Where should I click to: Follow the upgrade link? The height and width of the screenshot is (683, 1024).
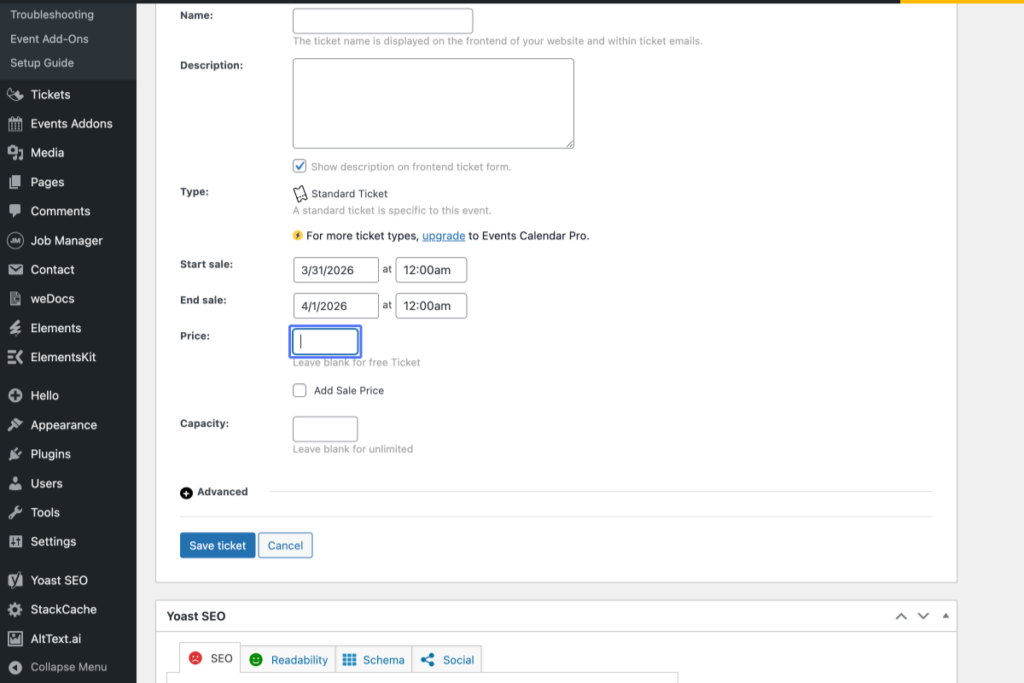point(443,236)
